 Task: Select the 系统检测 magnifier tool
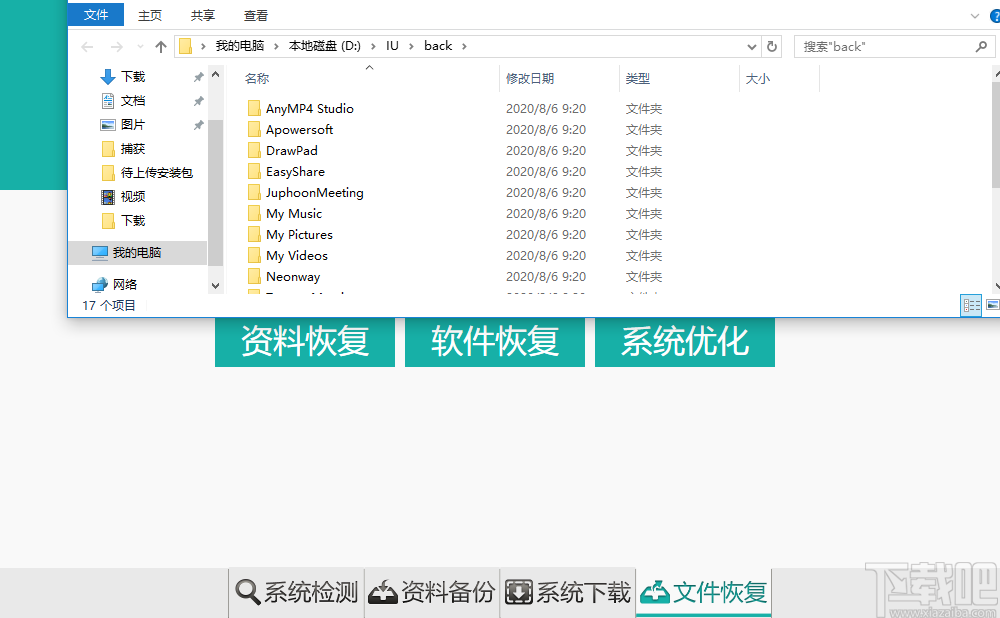click(x=296, y=592)
